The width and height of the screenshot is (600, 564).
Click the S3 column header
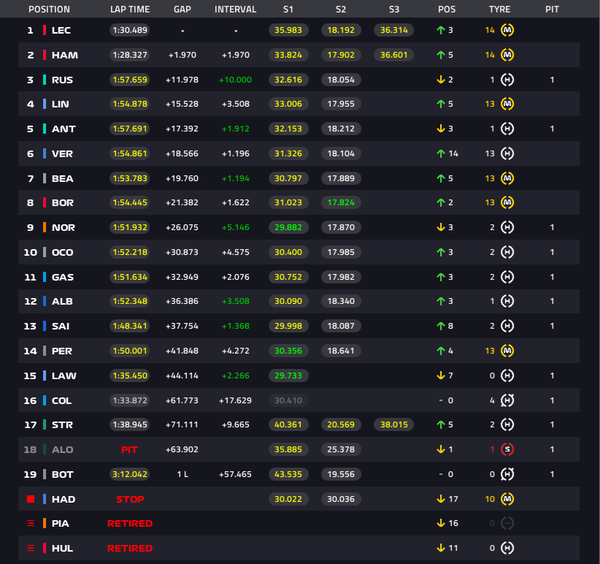click(394, 9)
